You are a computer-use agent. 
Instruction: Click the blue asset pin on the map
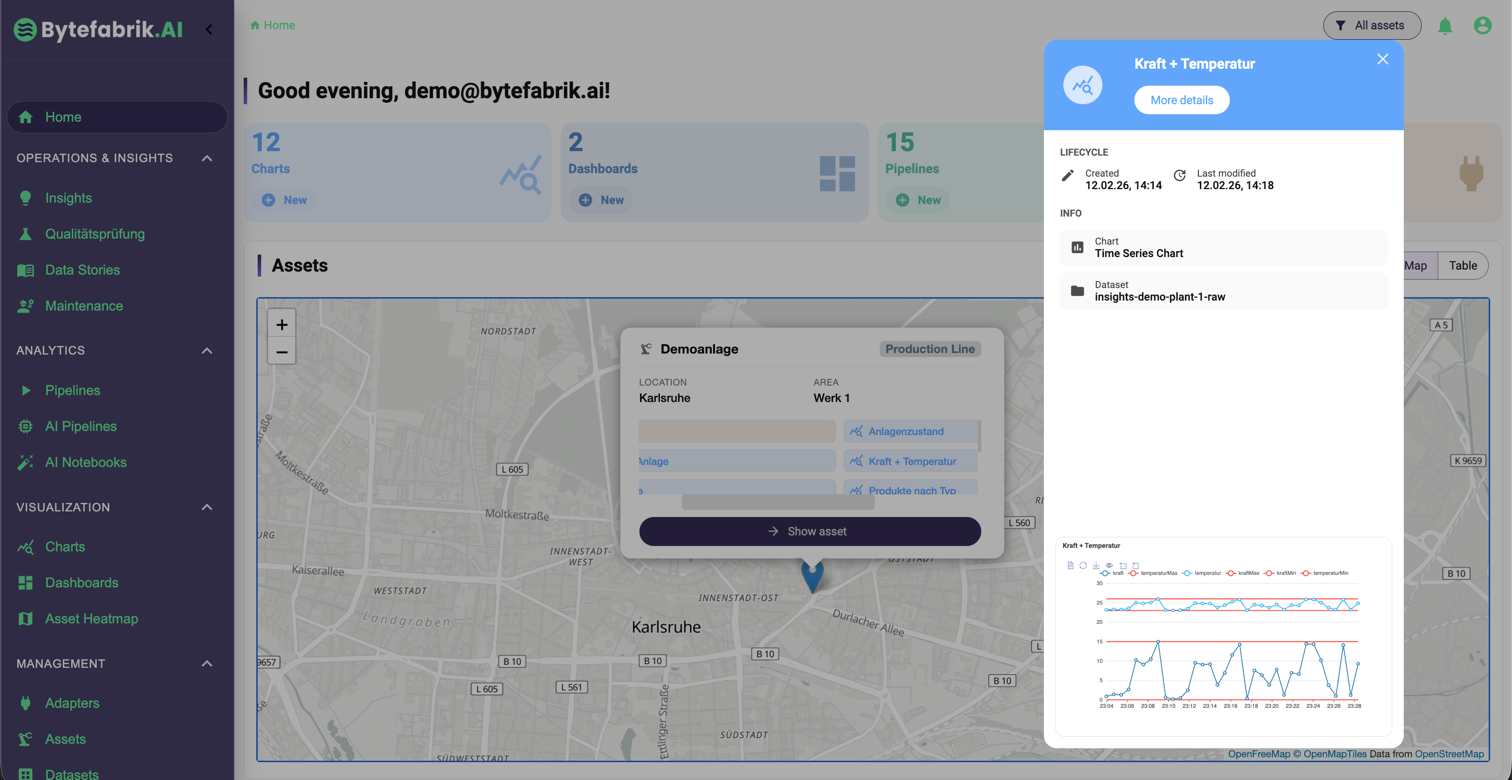tap(812, 576)
